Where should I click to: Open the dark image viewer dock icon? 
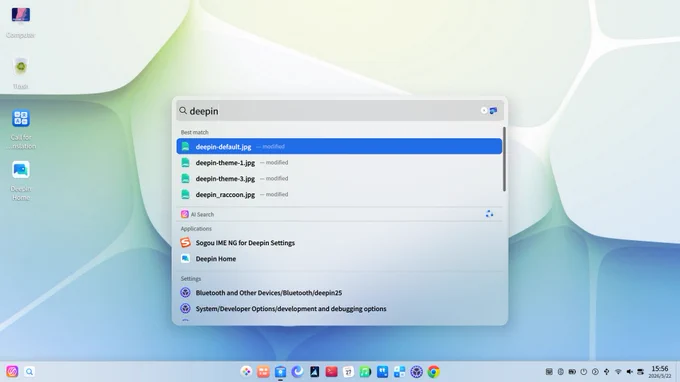pyautogui.click(x=314, y=372)
